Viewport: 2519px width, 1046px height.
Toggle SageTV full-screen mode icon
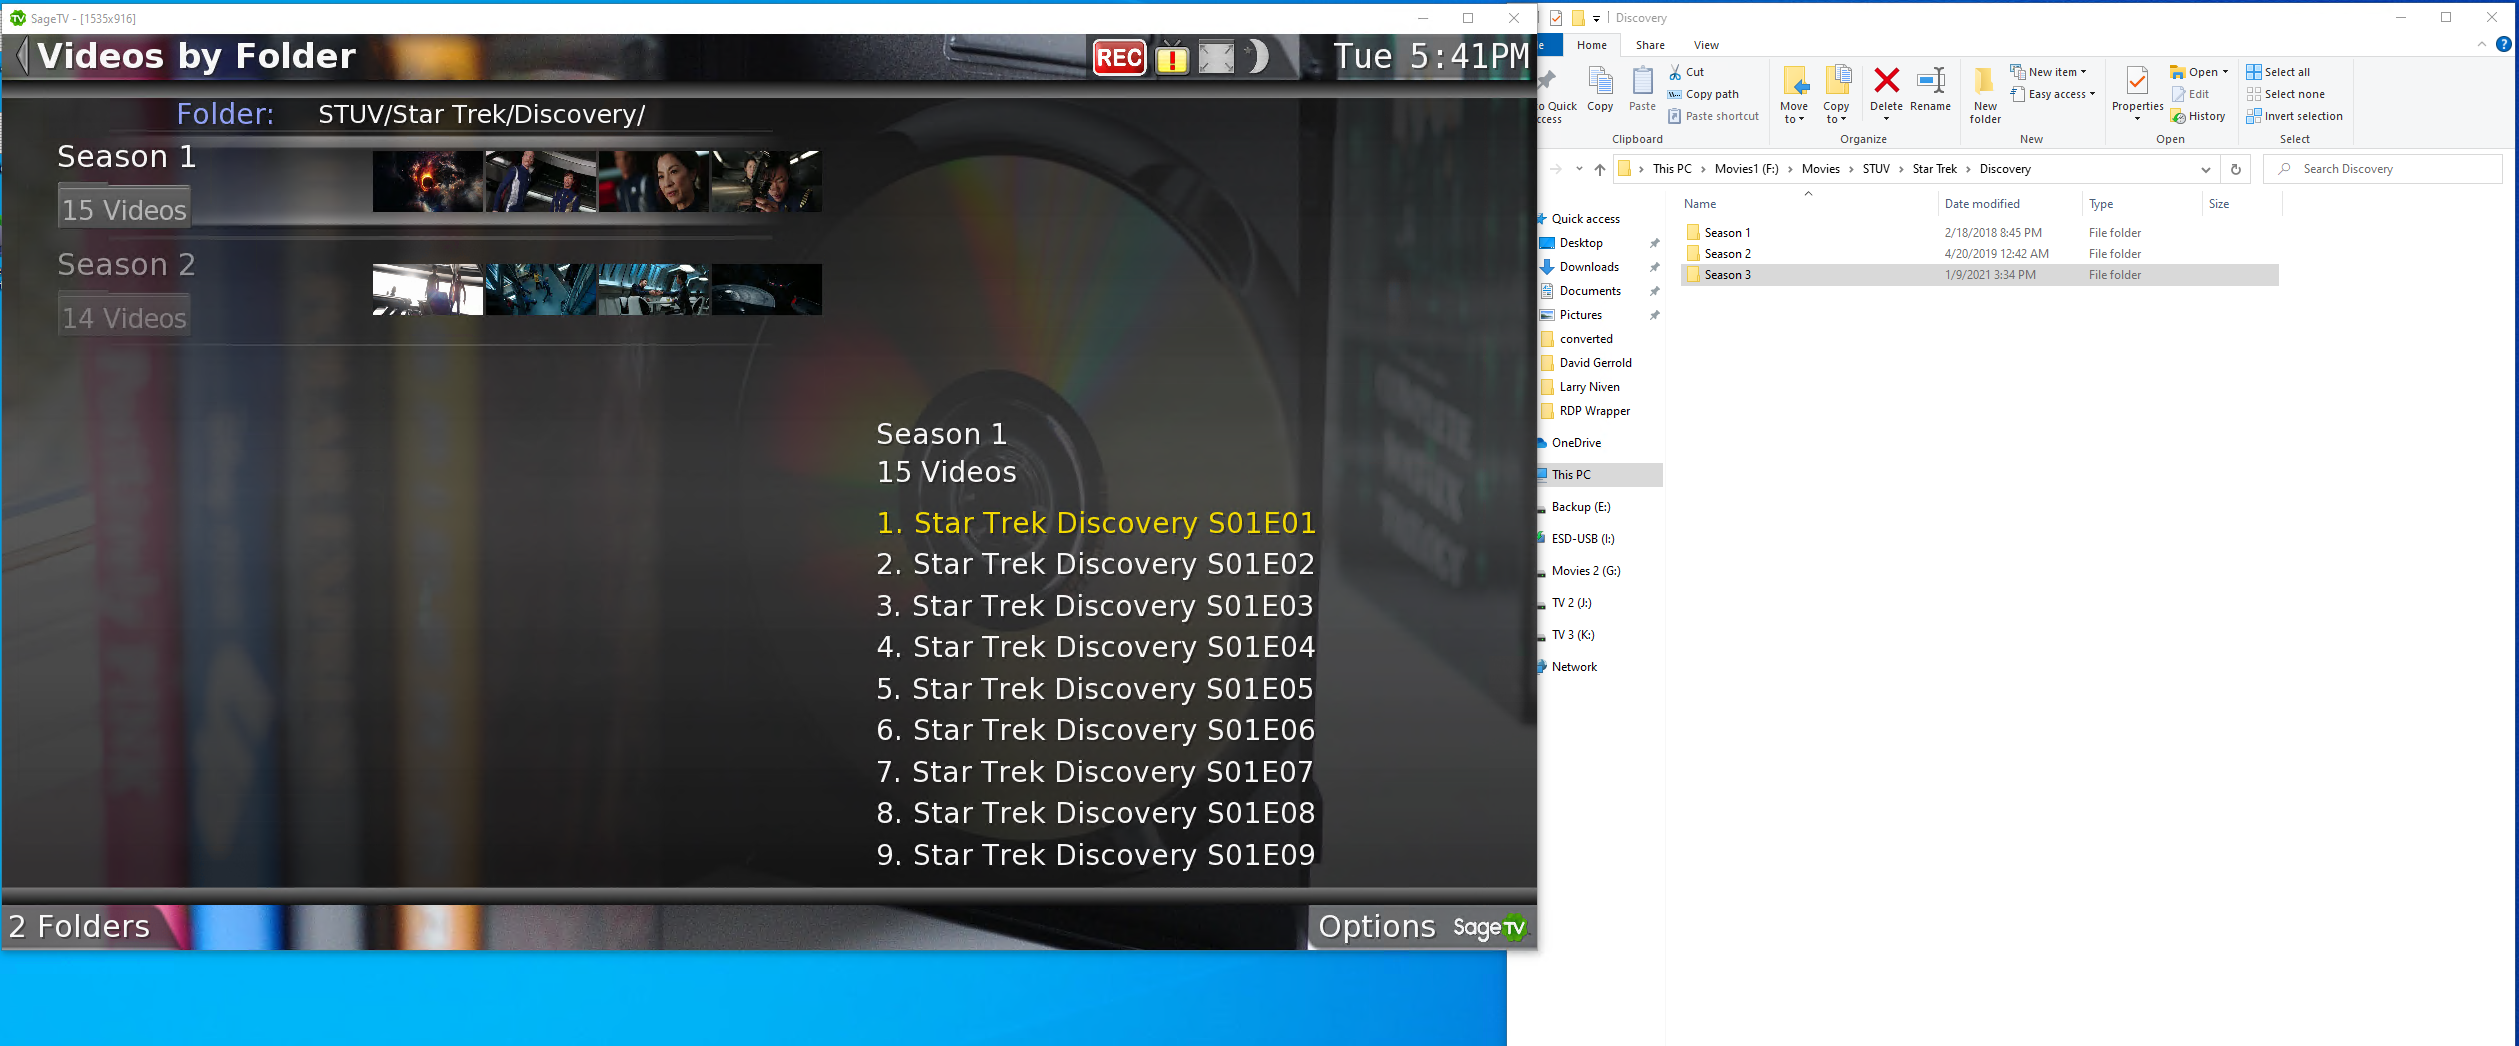[x=1216, y=58]
